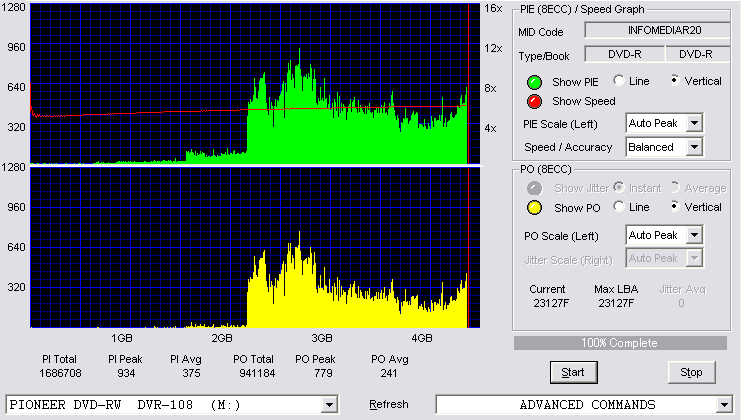Click the green PIE error graph area
This screenshot has width=742, height=420.
pos(256,84)
